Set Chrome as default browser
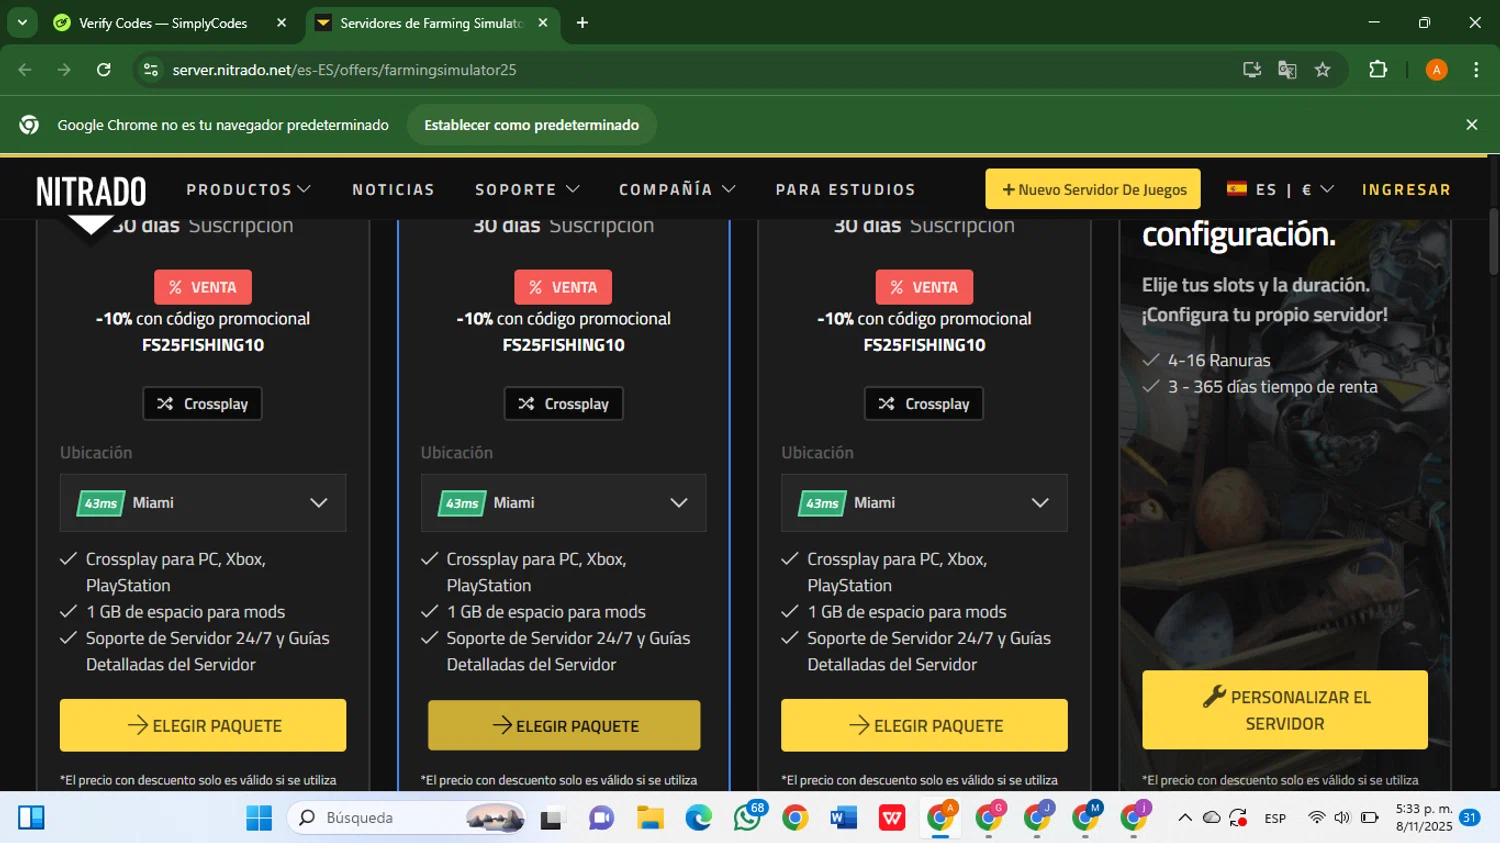Image resolution: width=1500 pixels, height=843 pixels. point(531,125)
